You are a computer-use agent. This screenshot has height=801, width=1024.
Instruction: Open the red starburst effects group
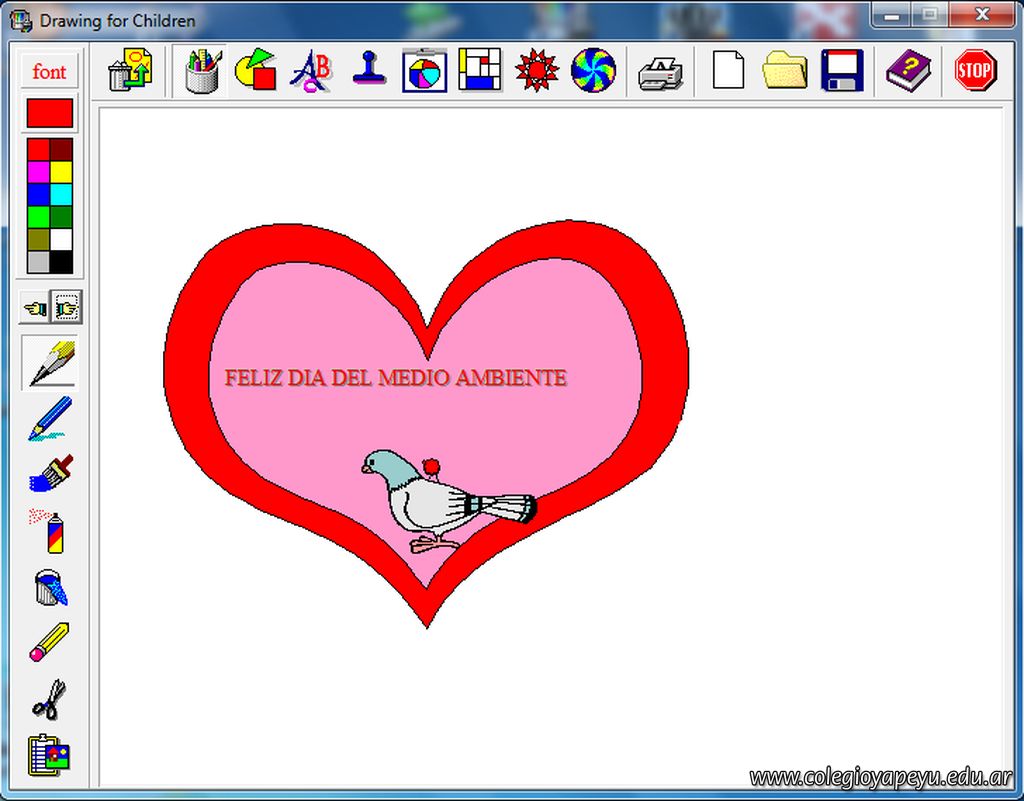click(537, 71)
